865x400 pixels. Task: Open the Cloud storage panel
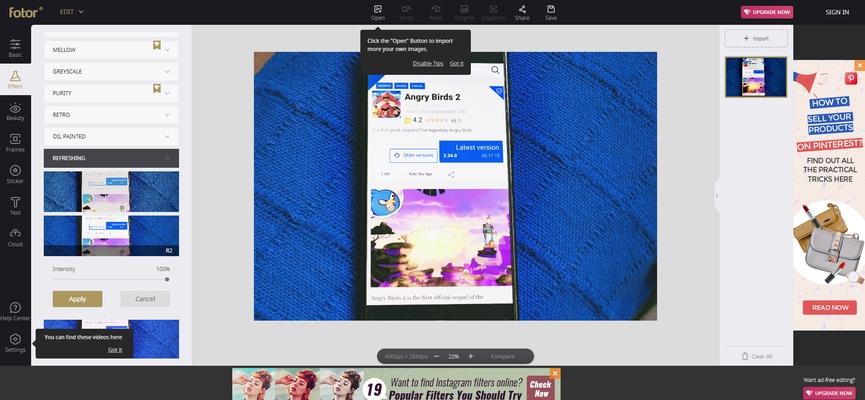point(15,237)
